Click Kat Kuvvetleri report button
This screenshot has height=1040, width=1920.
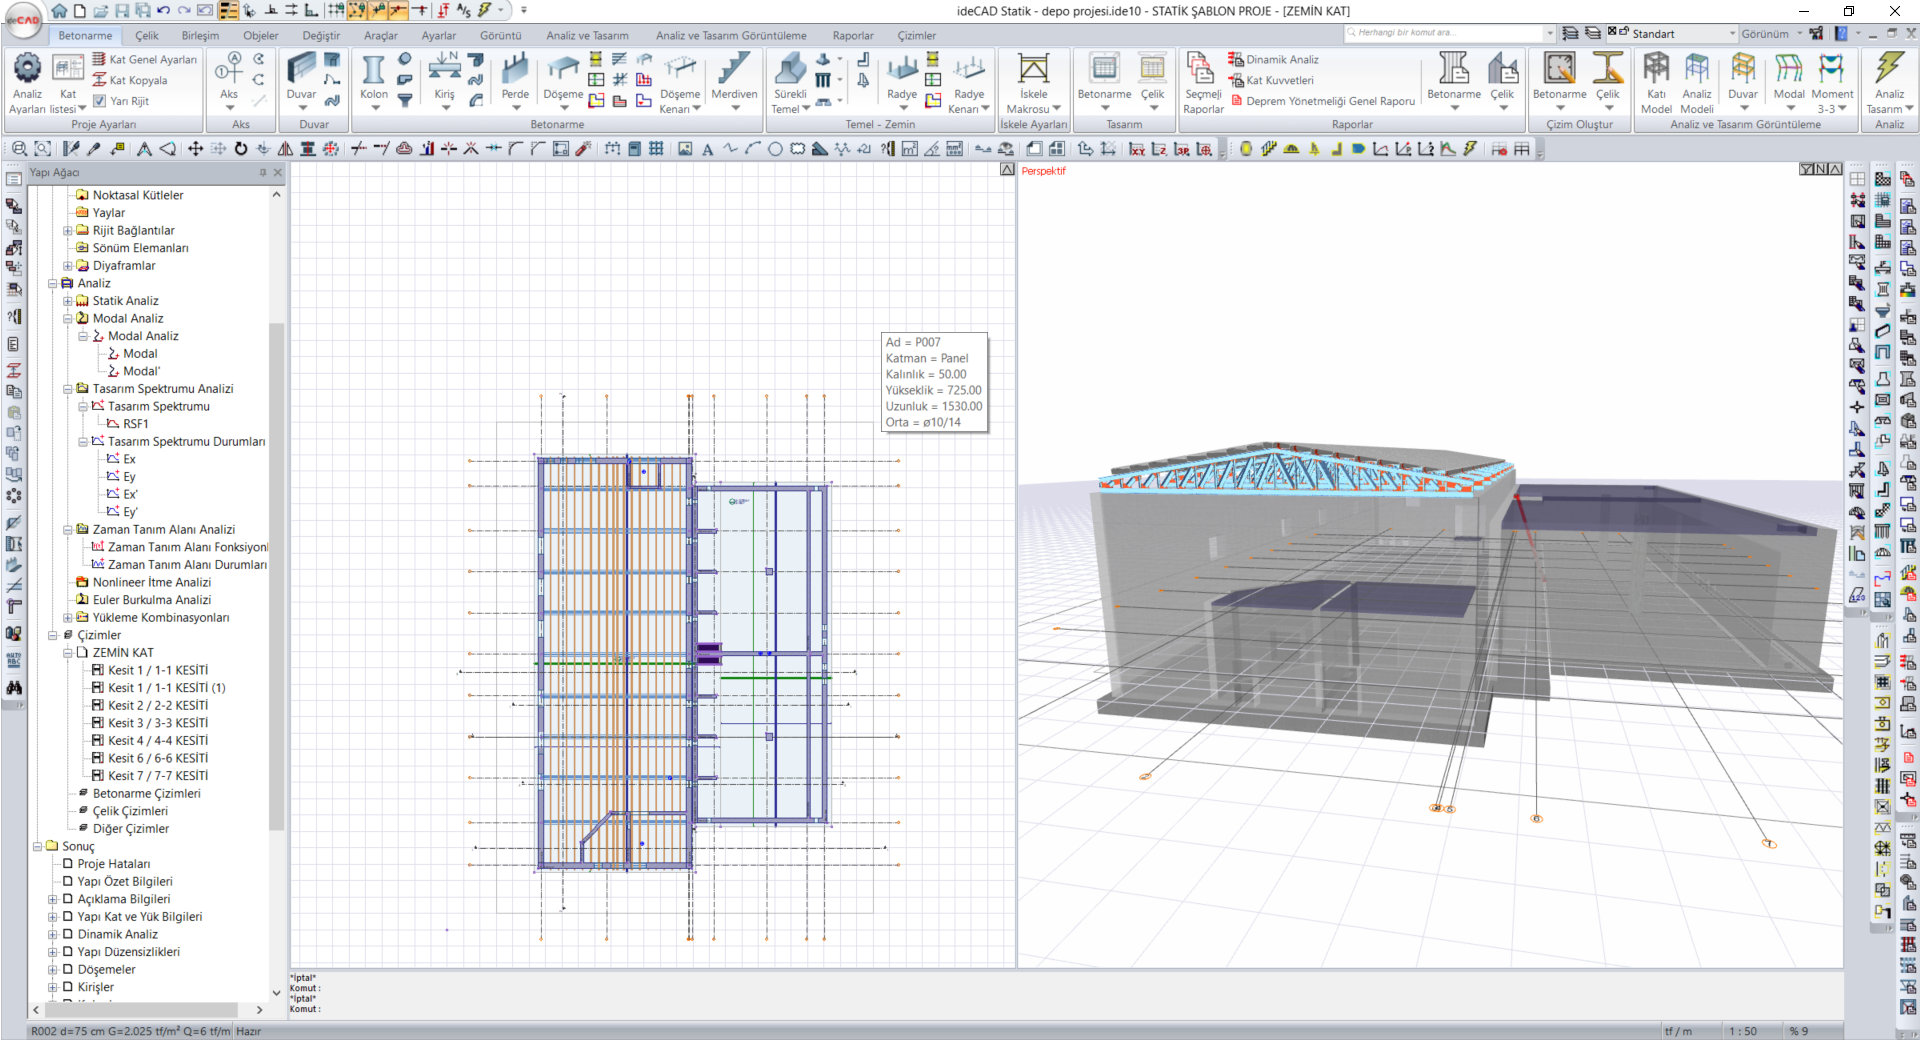click(x=1272, y=80)
